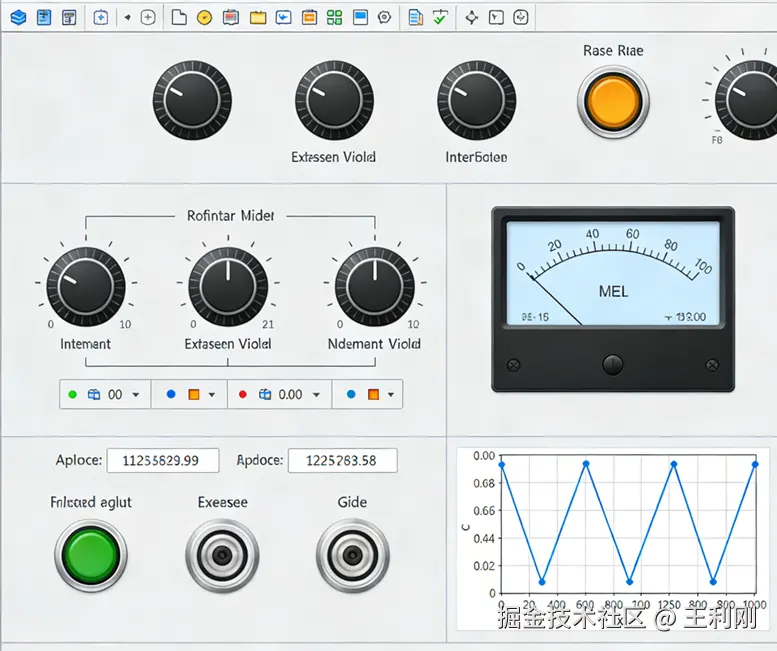This screenshot has width=777, height=651.
Task: Click the green checkmark toolbar icon
Action: (x=440, y=17)
